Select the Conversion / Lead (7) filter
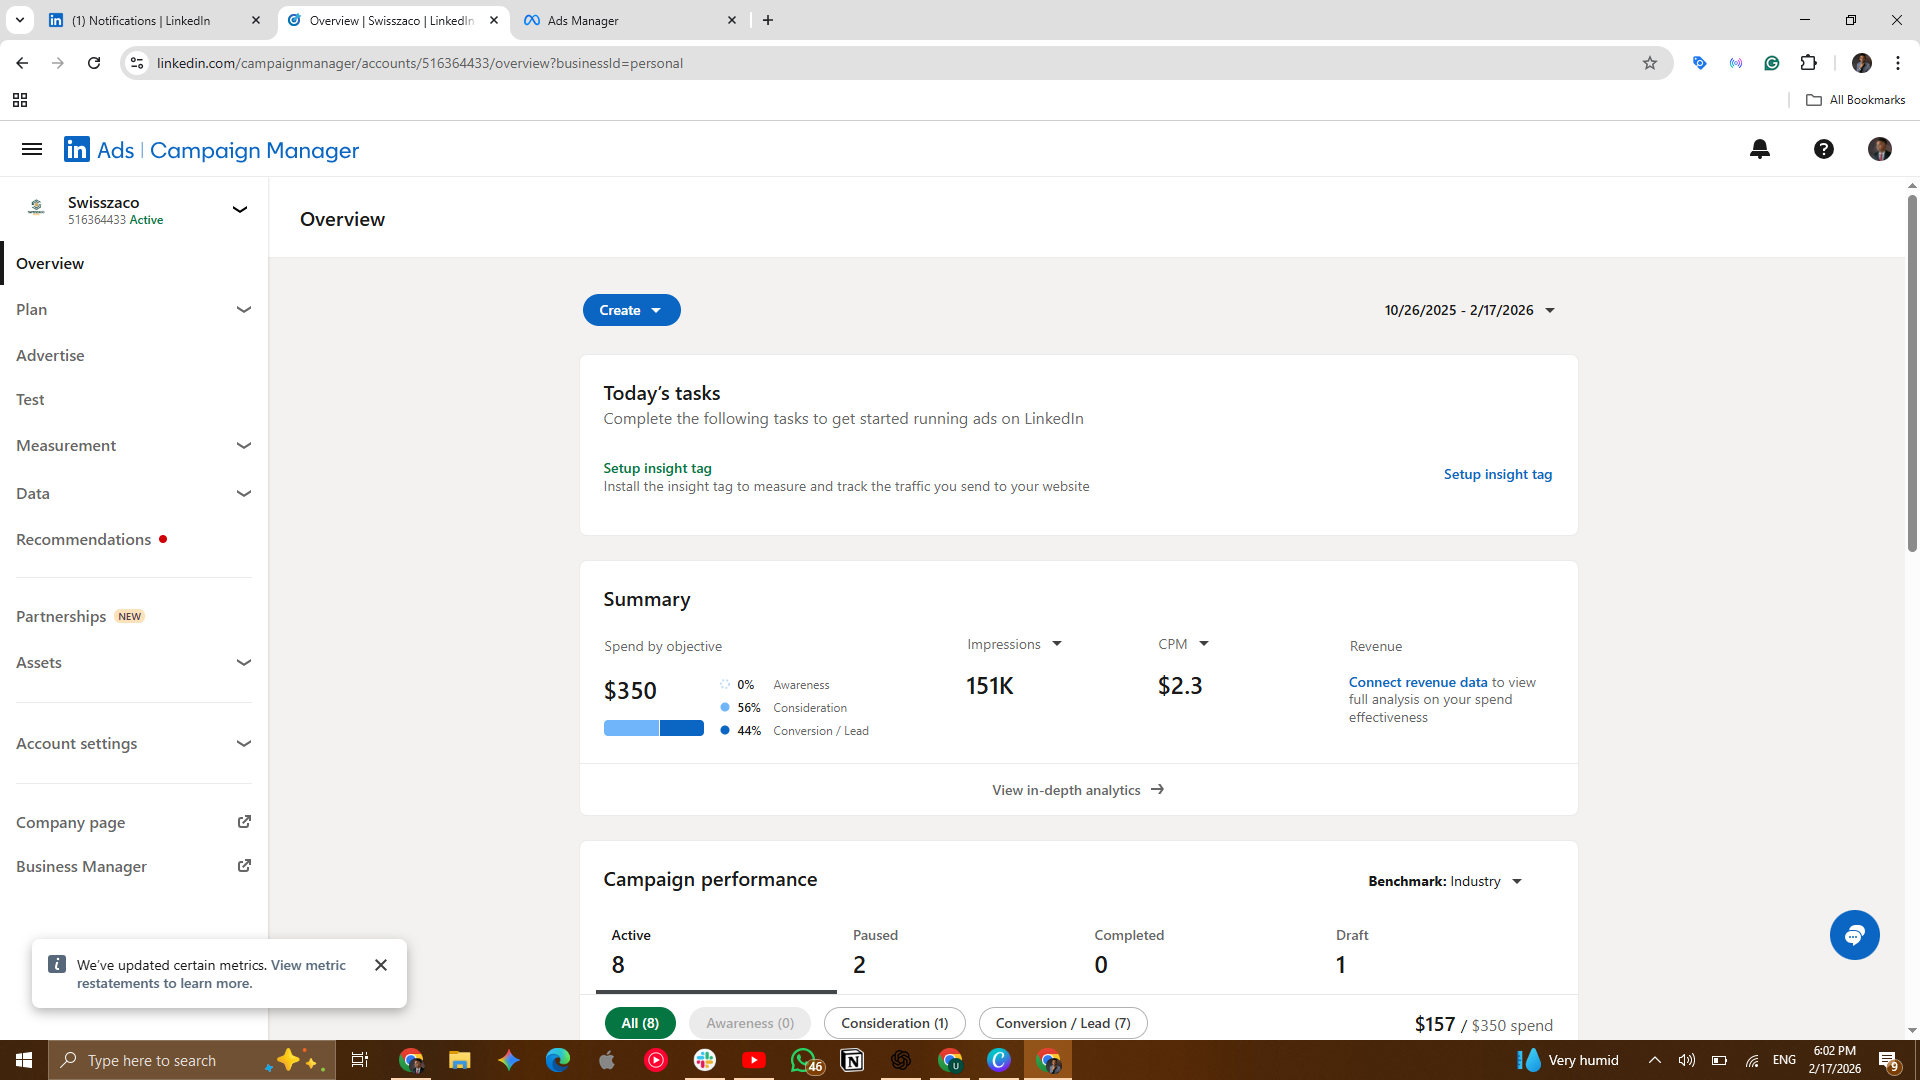The width and height of the screenshot is (1920, 1080). (x=1062, y=1023)
